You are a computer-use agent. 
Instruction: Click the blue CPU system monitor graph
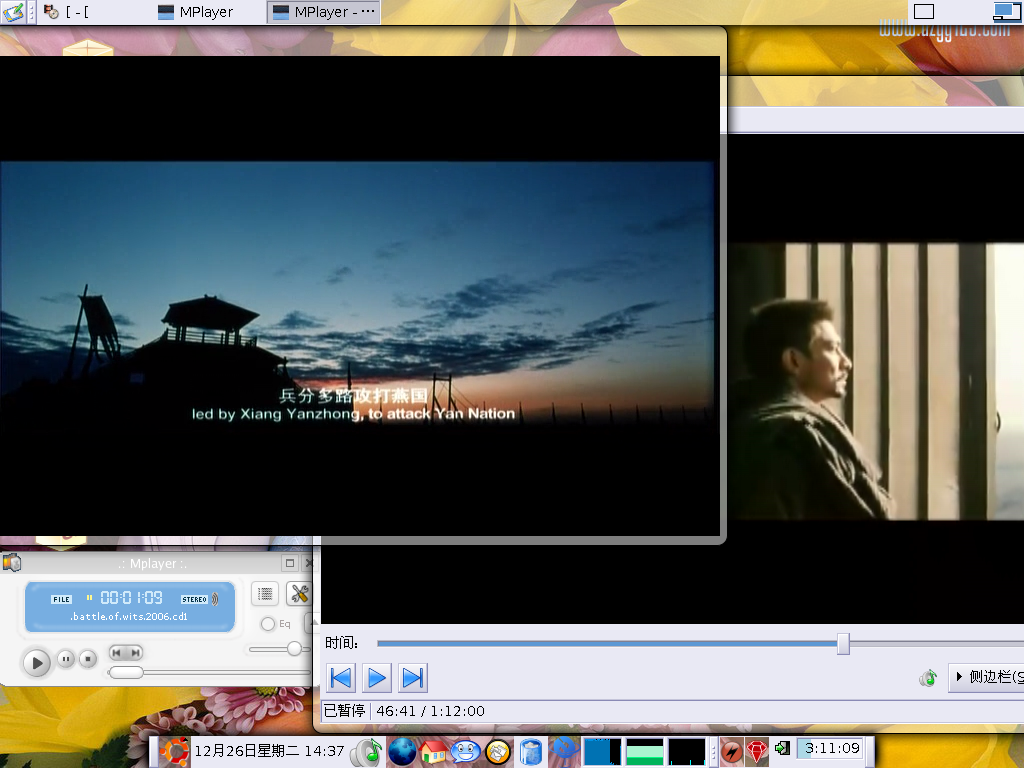click(602, 752)
